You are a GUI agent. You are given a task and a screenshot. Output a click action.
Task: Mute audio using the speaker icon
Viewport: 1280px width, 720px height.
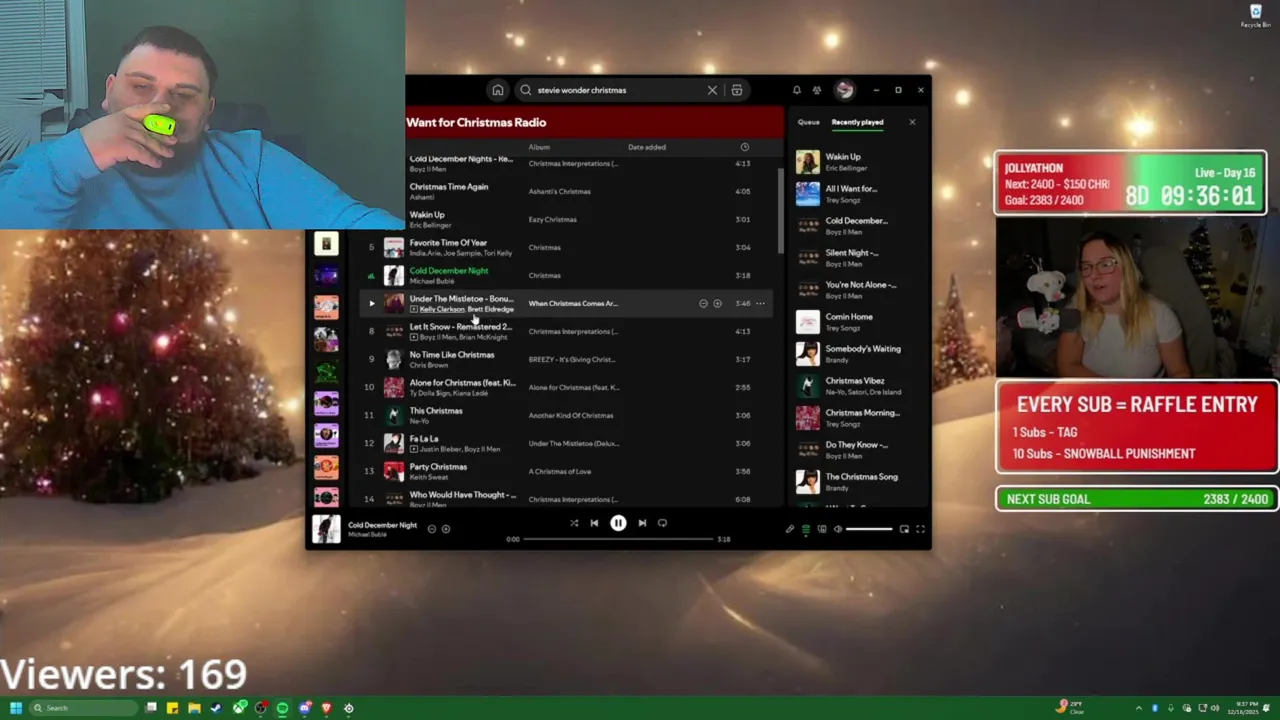point(838,529)
